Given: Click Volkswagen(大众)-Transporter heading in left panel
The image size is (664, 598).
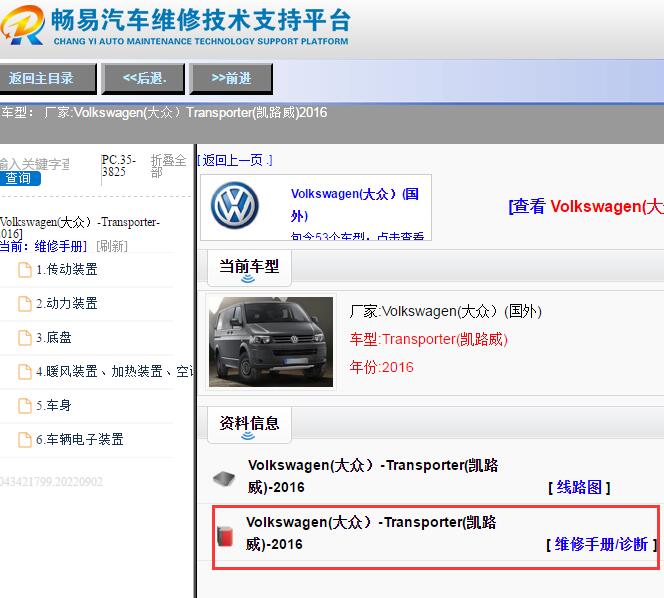Looking at the screenshot, I should (x=80, y=227).
